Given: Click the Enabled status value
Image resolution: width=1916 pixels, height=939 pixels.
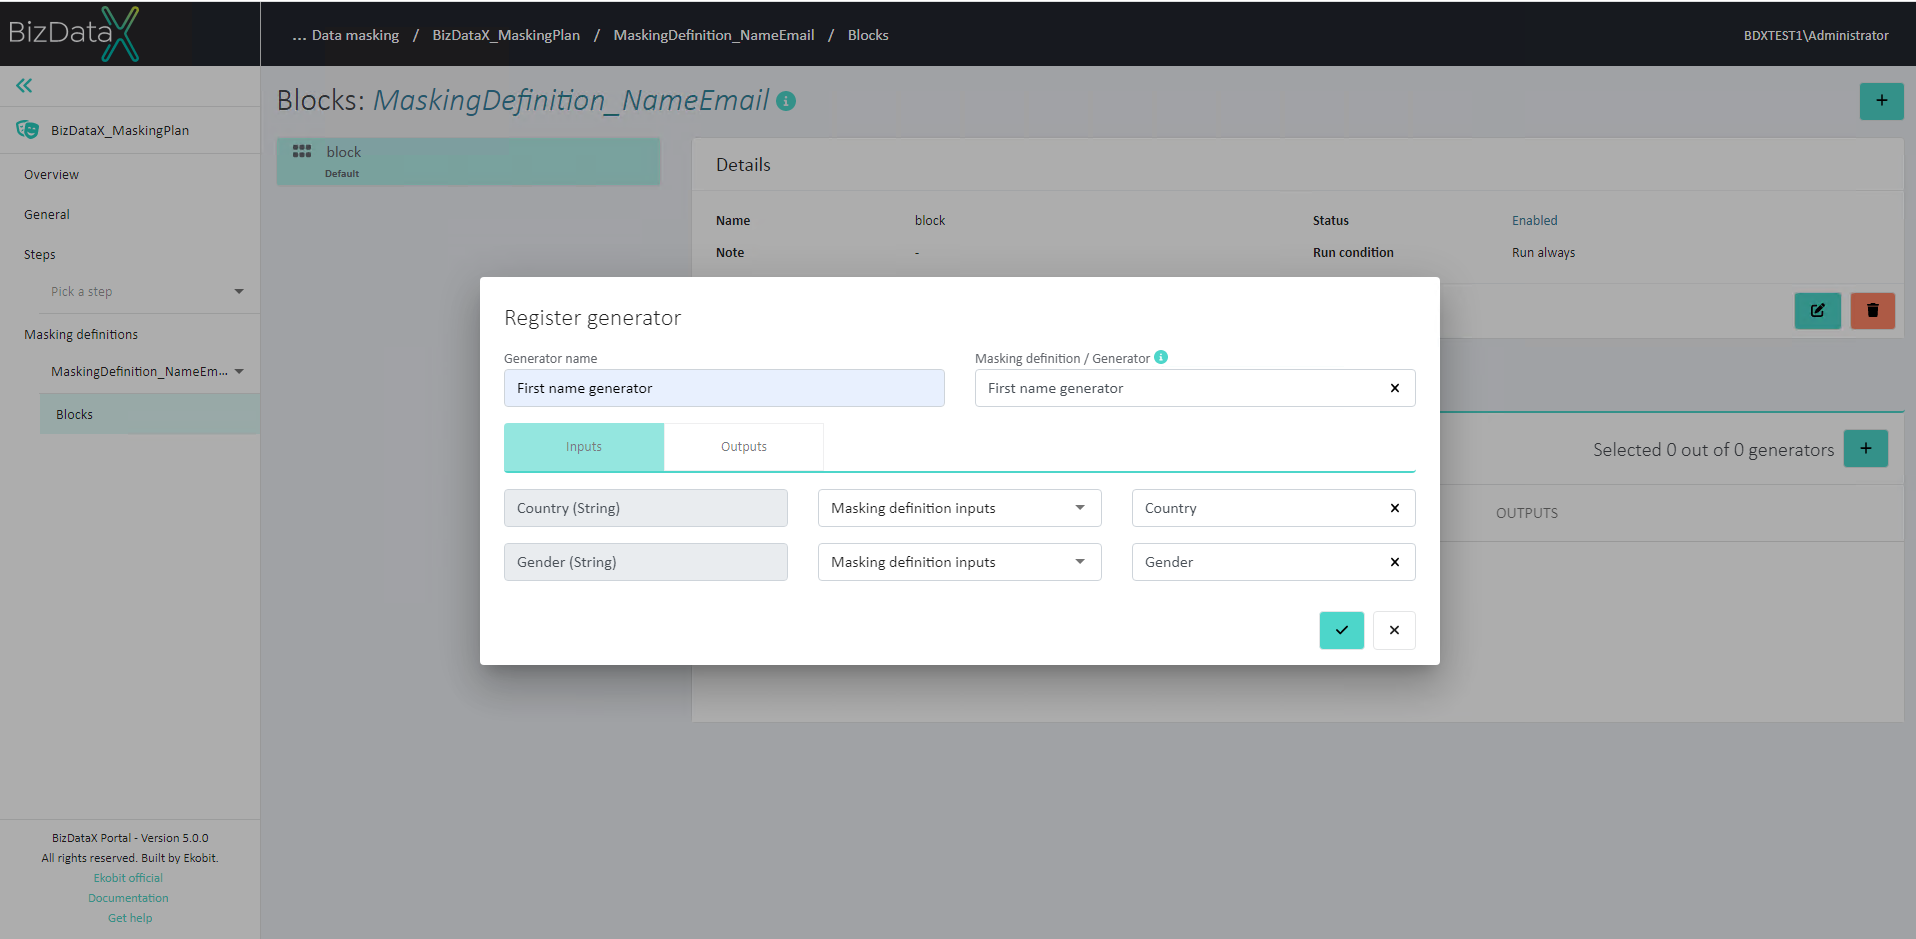Looking at the screenshot, I should 1534,221.
